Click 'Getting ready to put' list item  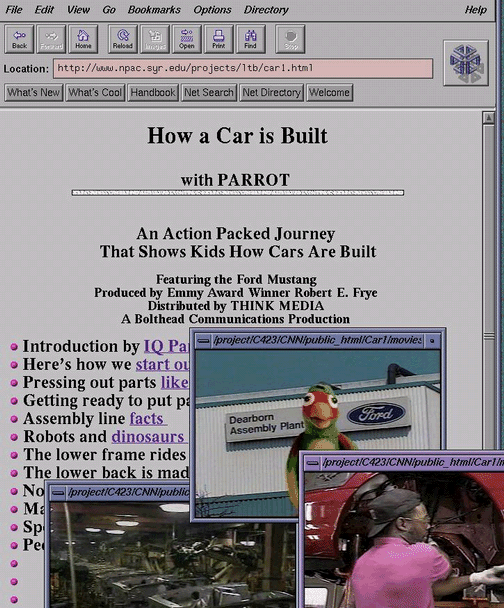tap(106, 401)
